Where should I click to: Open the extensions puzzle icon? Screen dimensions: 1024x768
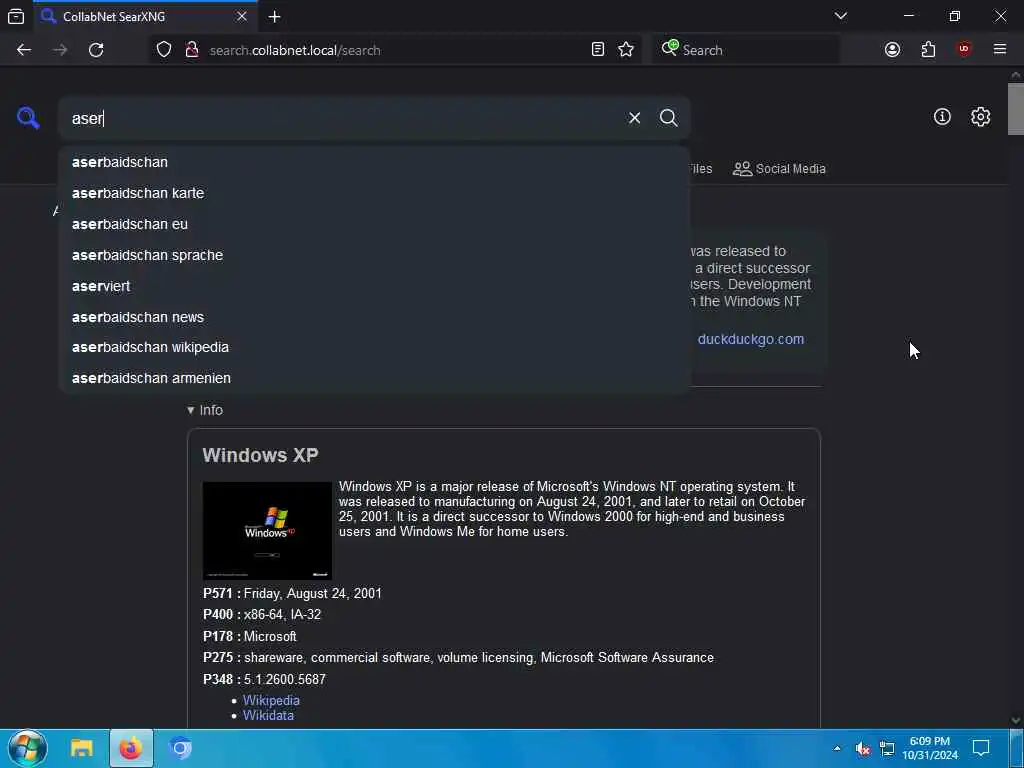tap(928, 50)
